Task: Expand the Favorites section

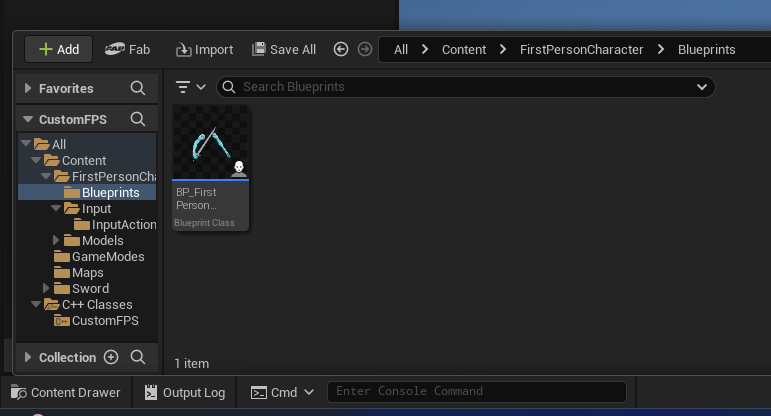Action: [28, 88]
